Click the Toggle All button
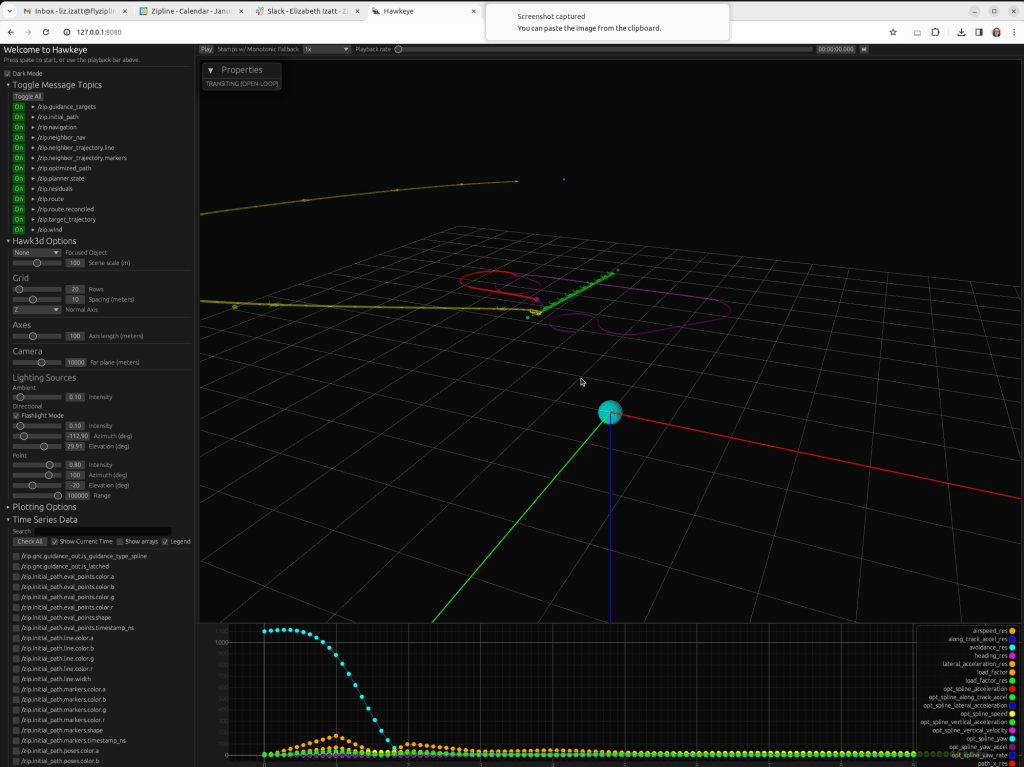The height and width of the screenshot is (767, 1024). coord(28,96)
